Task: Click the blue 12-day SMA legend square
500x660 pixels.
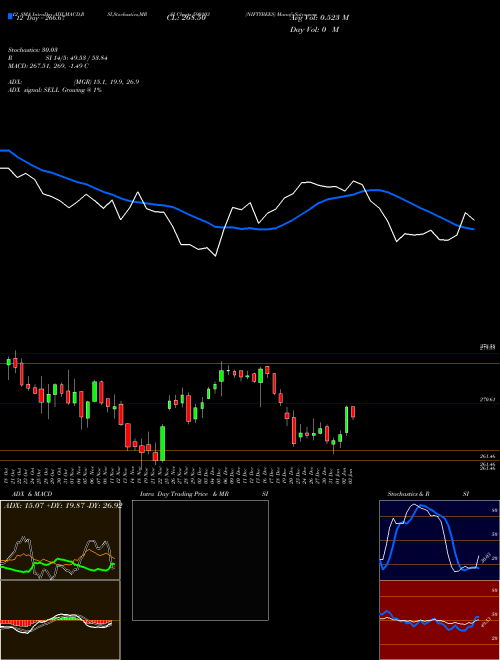Action: (10, 16)
